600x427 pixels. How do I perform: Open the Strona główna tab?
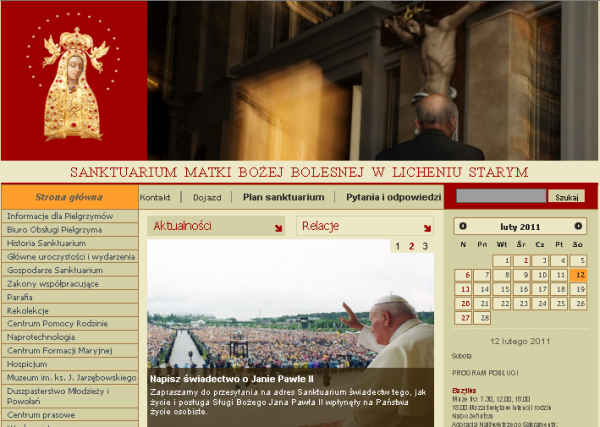click(x=69, y=197)
